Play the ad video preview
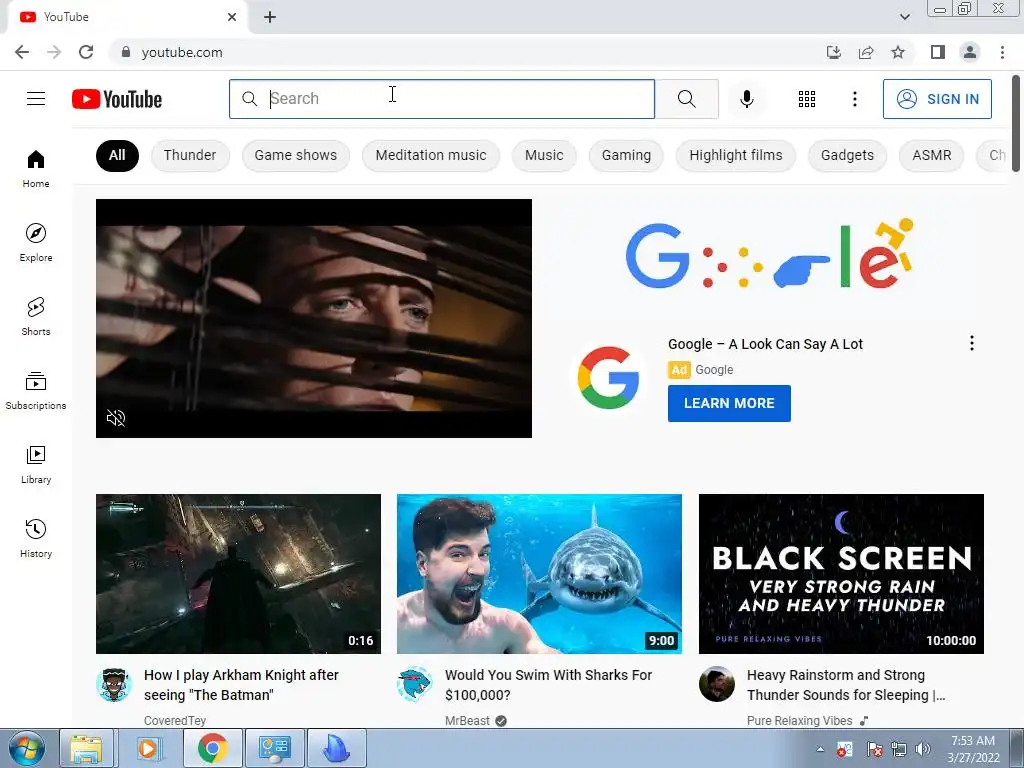This screenshot has height=768, width=1024. tap(313, 318)
